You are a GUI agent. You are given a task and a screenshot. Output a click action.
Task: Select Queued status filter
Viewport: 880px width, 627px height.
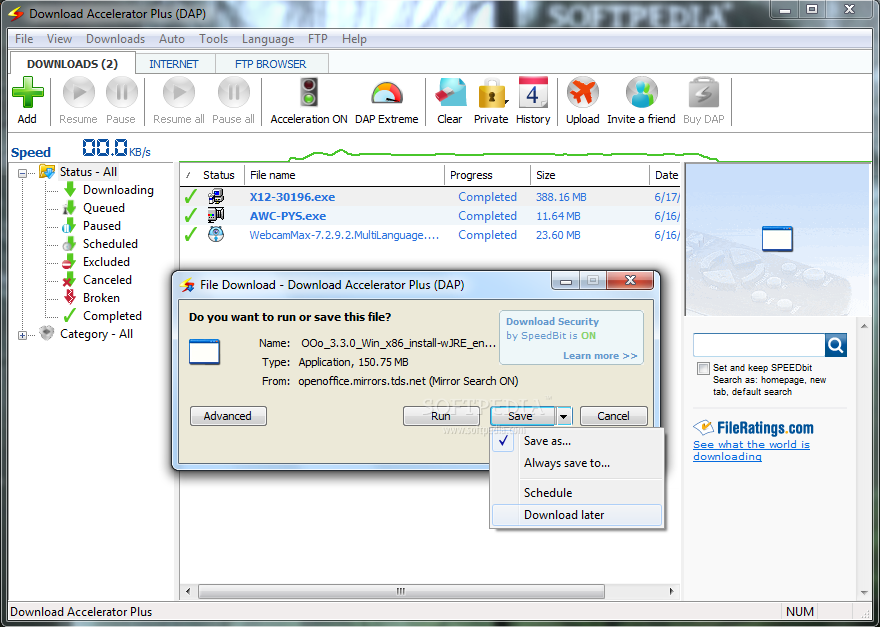click(104, 208)
